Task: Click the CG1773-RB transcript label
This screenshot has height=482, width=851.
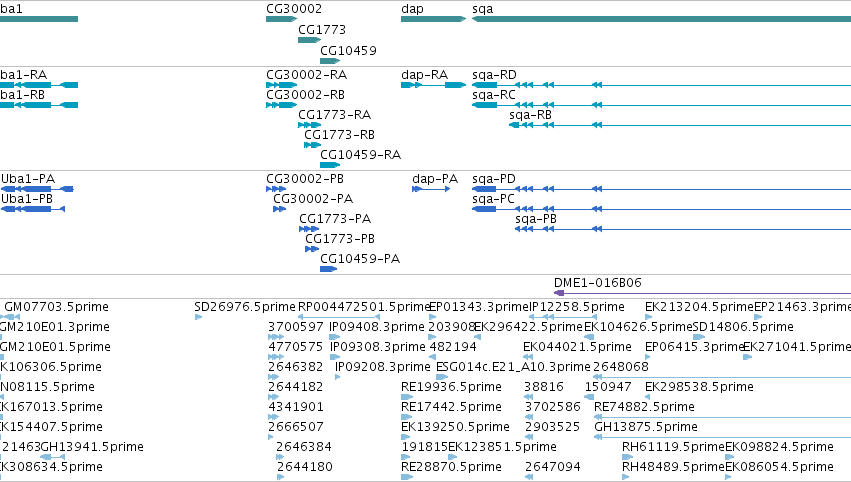Action: click(x=339, y=135)
